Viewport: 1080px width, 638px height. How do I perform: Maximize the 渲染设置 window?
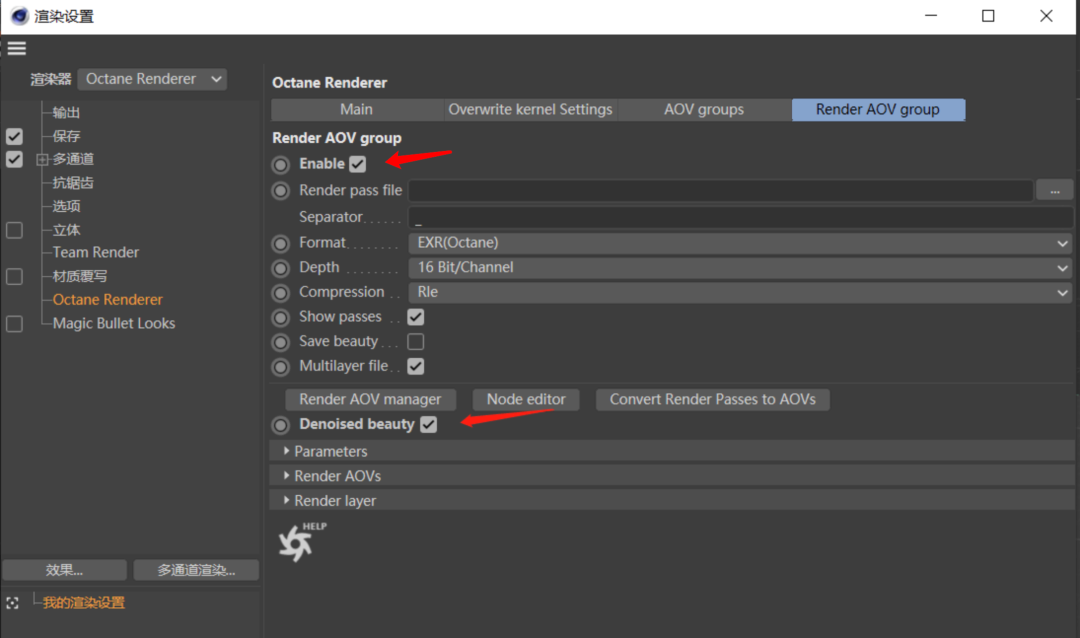988,16
